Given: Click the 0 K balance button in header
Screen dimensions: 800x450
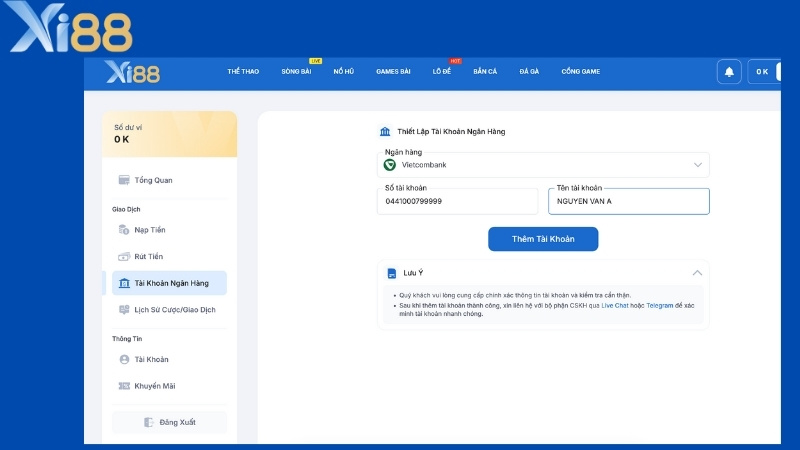Looking at the screenshot, I should tap(763, 72).
